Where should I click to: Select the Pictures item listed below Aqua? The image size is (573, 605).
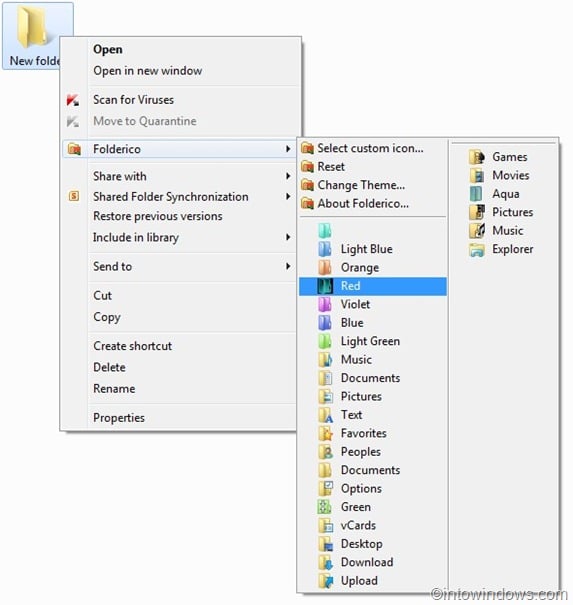coord(512,212)
